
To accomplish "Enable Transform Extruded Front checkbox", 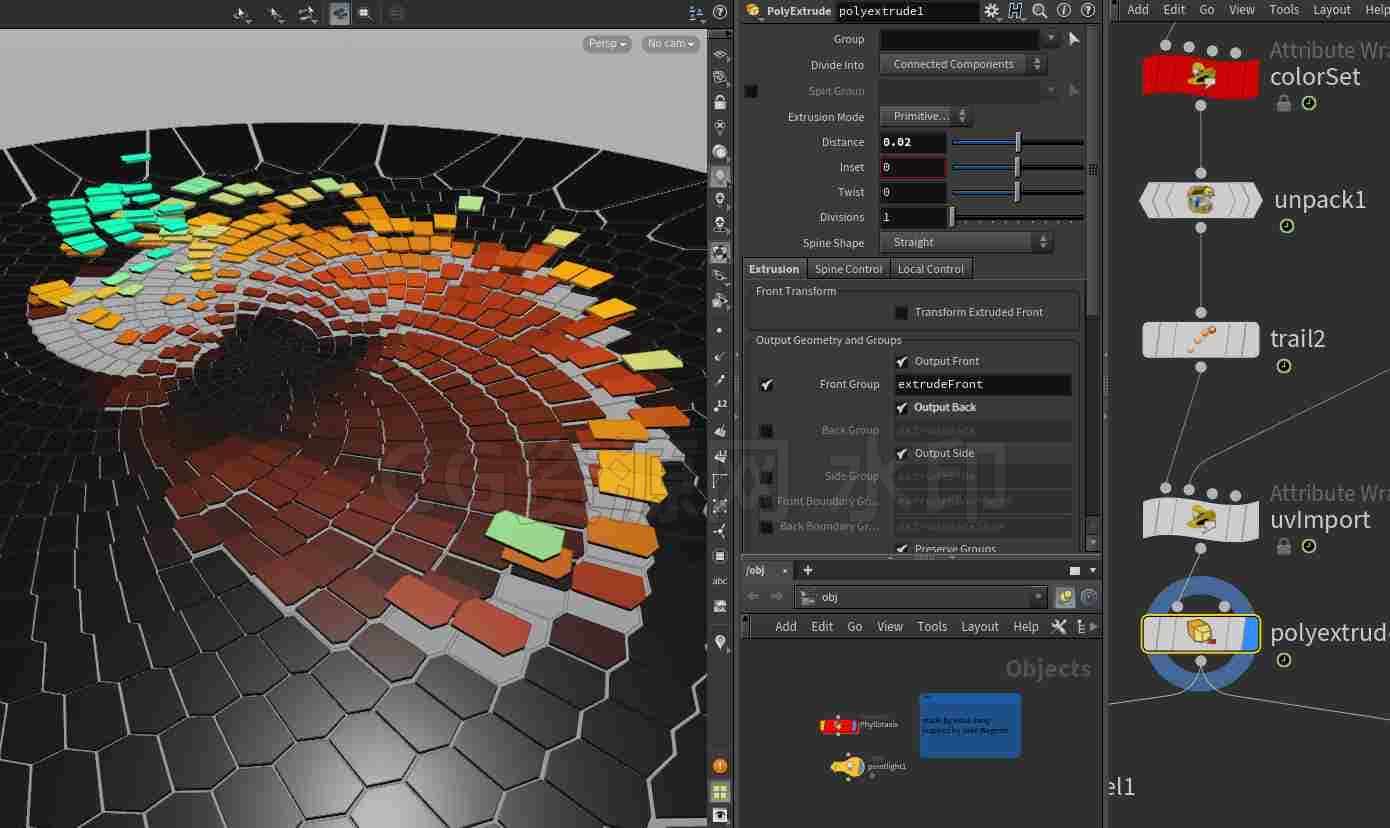I will pyautogui.click(x=901, y=313).
